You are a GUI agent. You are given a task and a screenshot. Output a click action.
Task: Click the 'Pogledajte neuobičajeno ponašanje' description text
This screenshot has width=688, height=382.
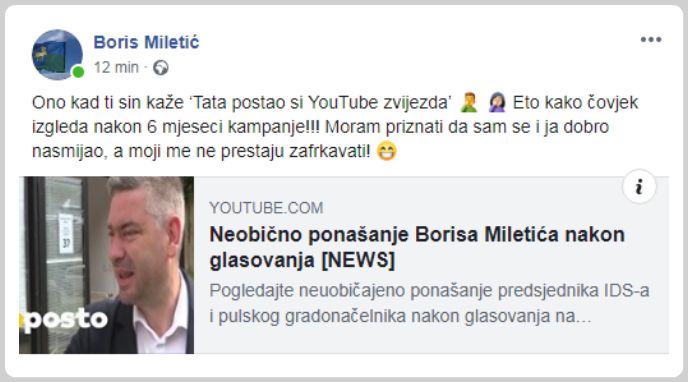pos(429,303)
